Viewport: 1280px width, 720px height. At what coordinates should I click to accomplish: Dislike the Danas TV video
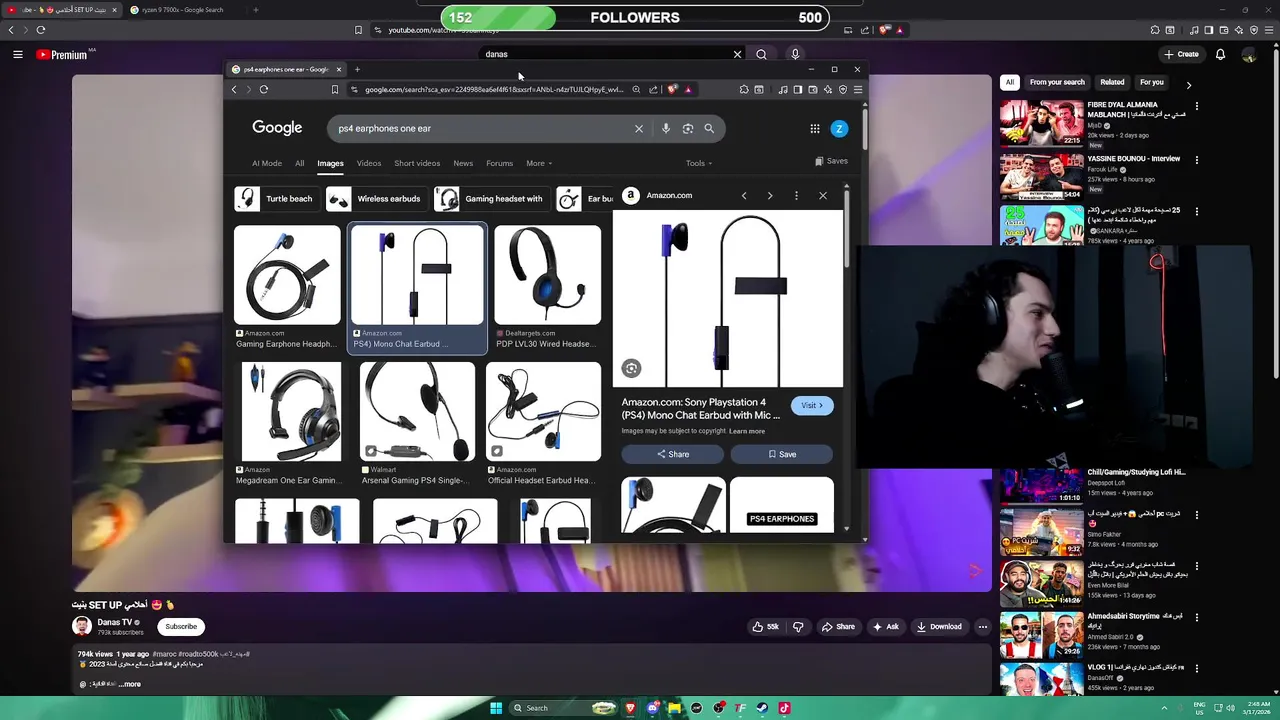(798, 627)
